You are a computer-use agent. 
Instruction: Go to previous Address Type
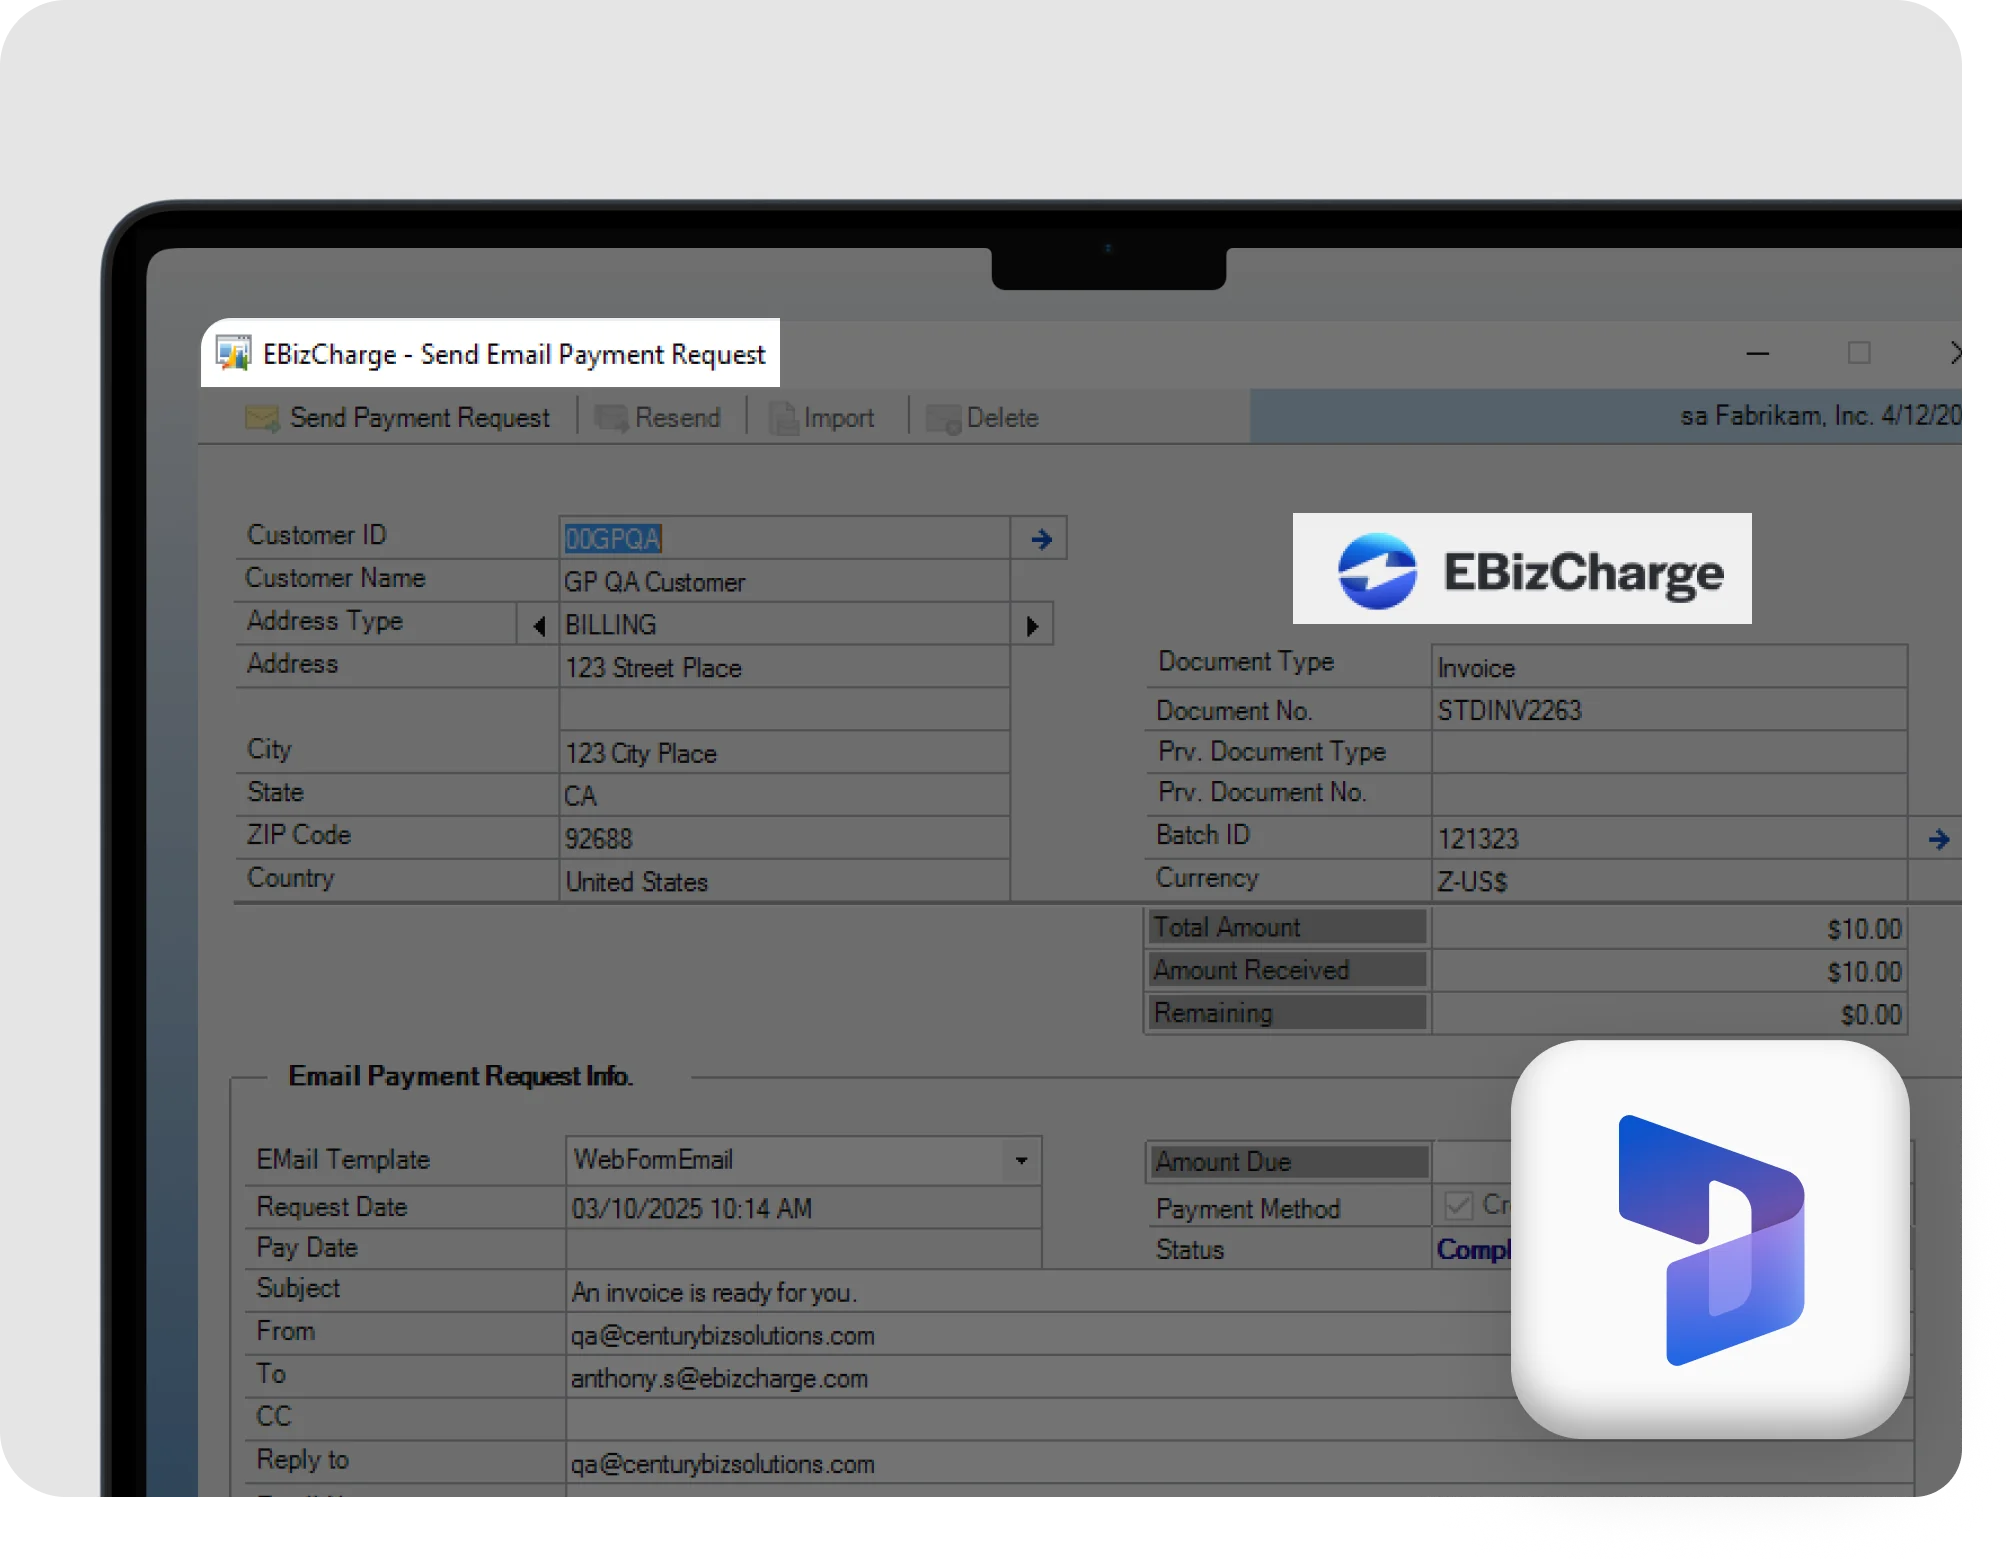tap(539, 626)
